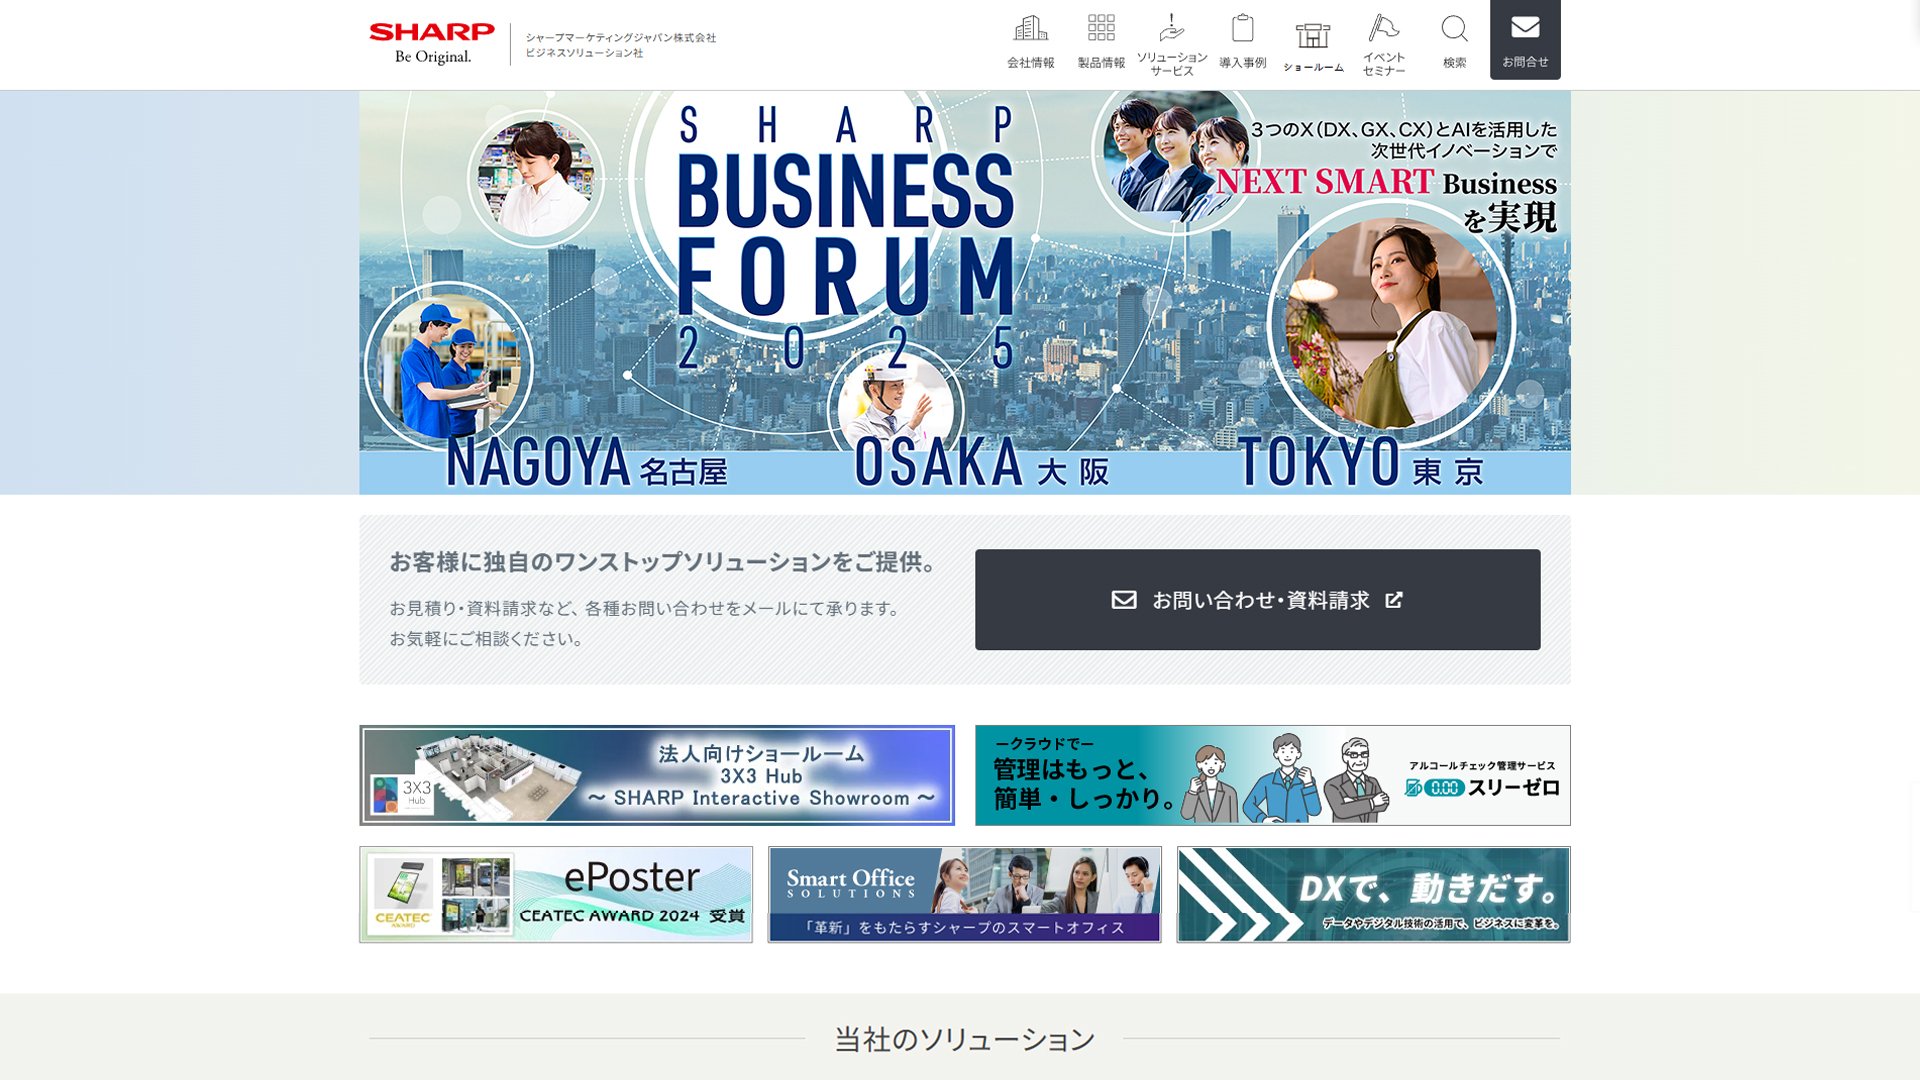
Task: Open the 会社情報 building icon menu
Action: click(x=1030, y=42)
